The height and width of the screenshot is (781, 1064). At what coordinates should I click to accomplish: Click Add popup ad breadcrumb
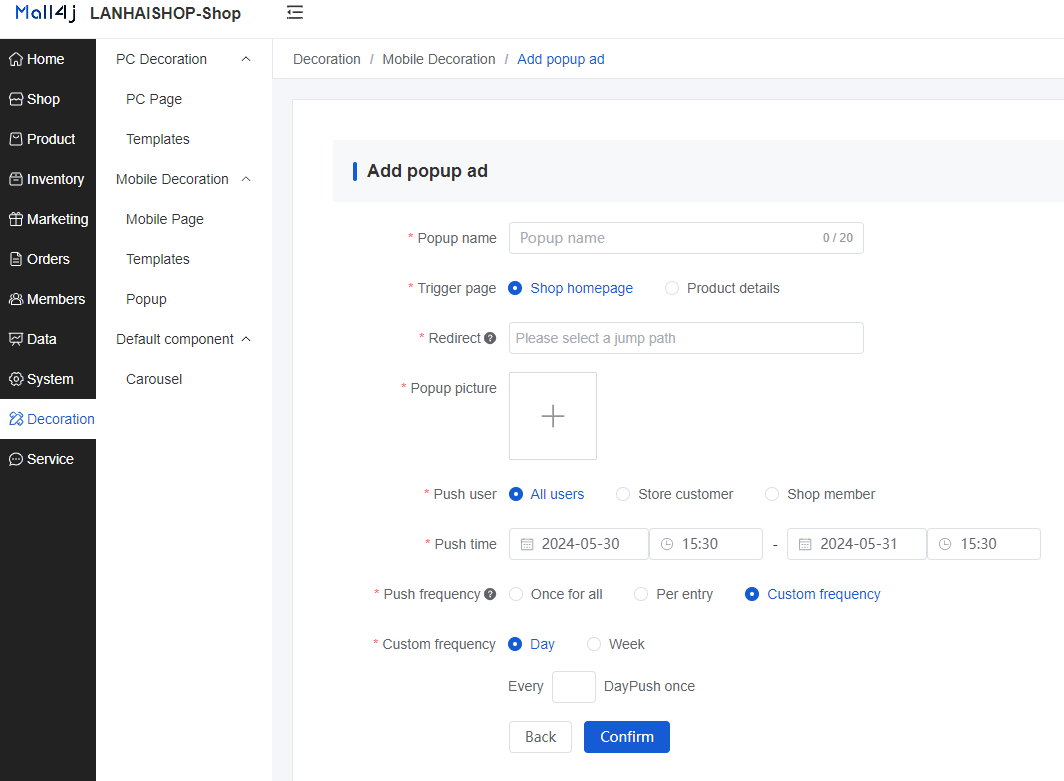[x=560, y=59]
